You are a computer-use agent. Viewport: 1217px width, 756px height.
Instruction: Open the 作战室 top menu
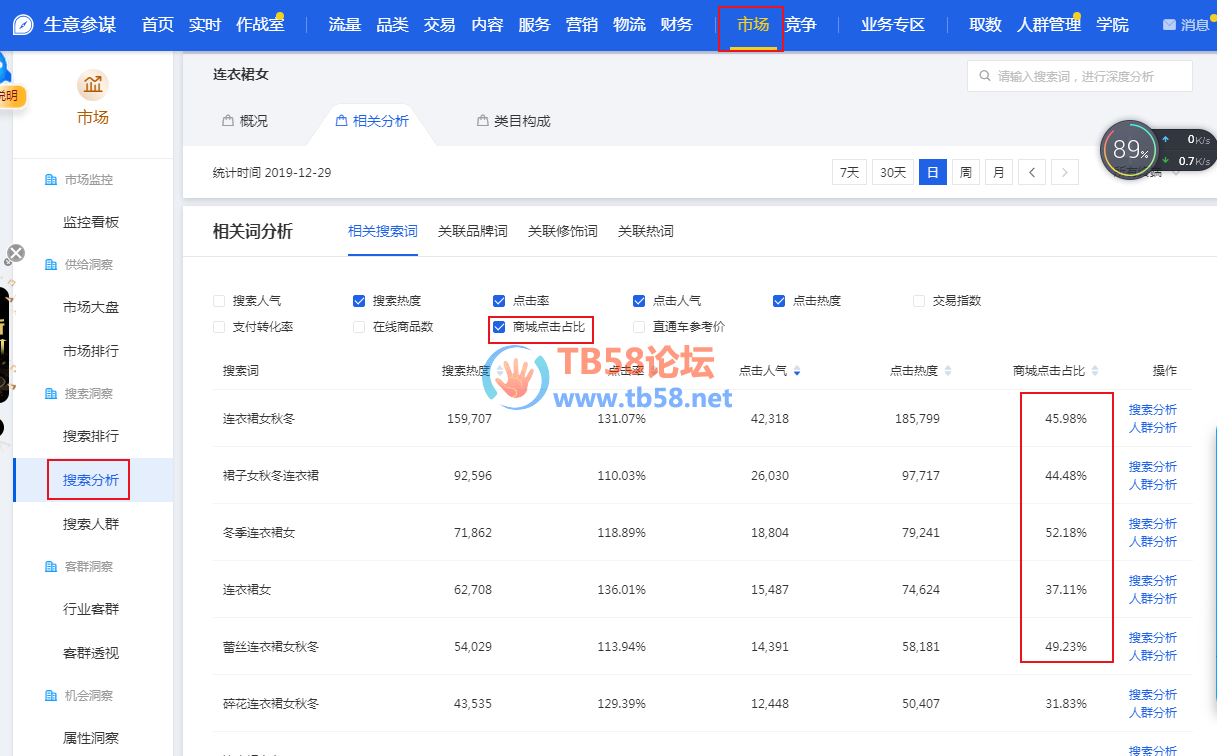tap(260, 25)
